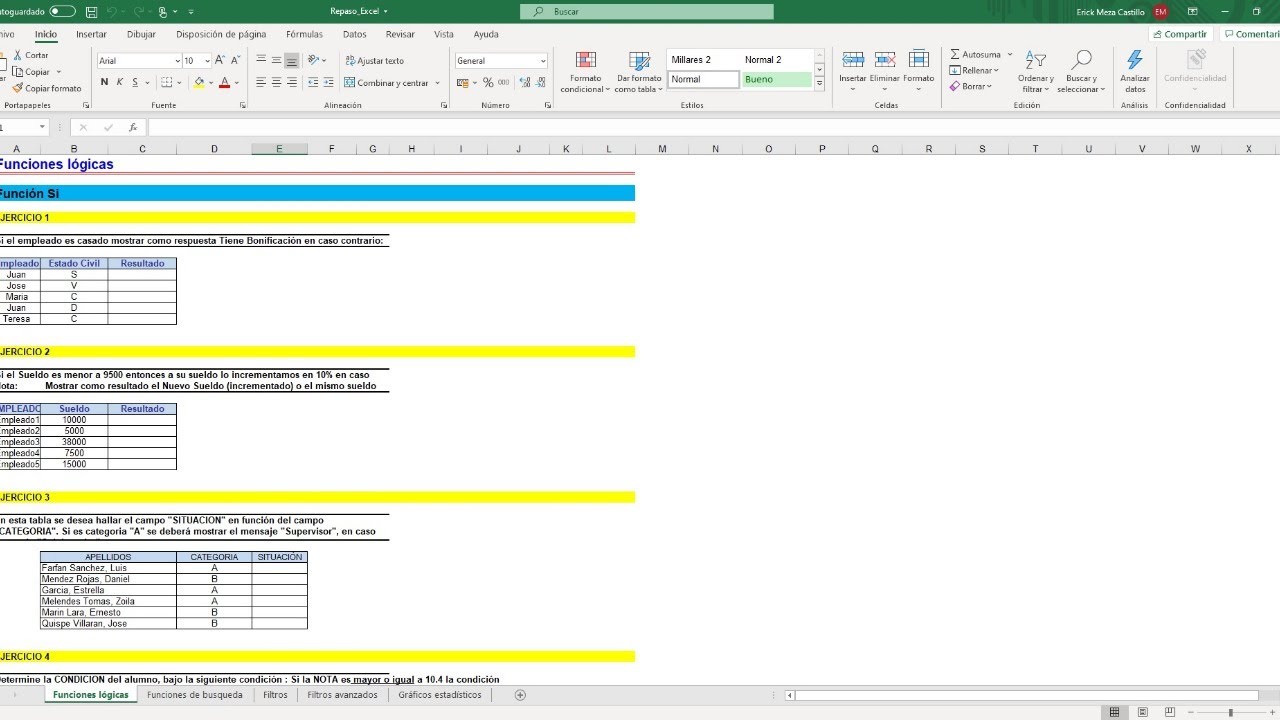The width and height of the screenshot is (1280, 720).
Task: Toggle underline S formatting
Action: 135,83
